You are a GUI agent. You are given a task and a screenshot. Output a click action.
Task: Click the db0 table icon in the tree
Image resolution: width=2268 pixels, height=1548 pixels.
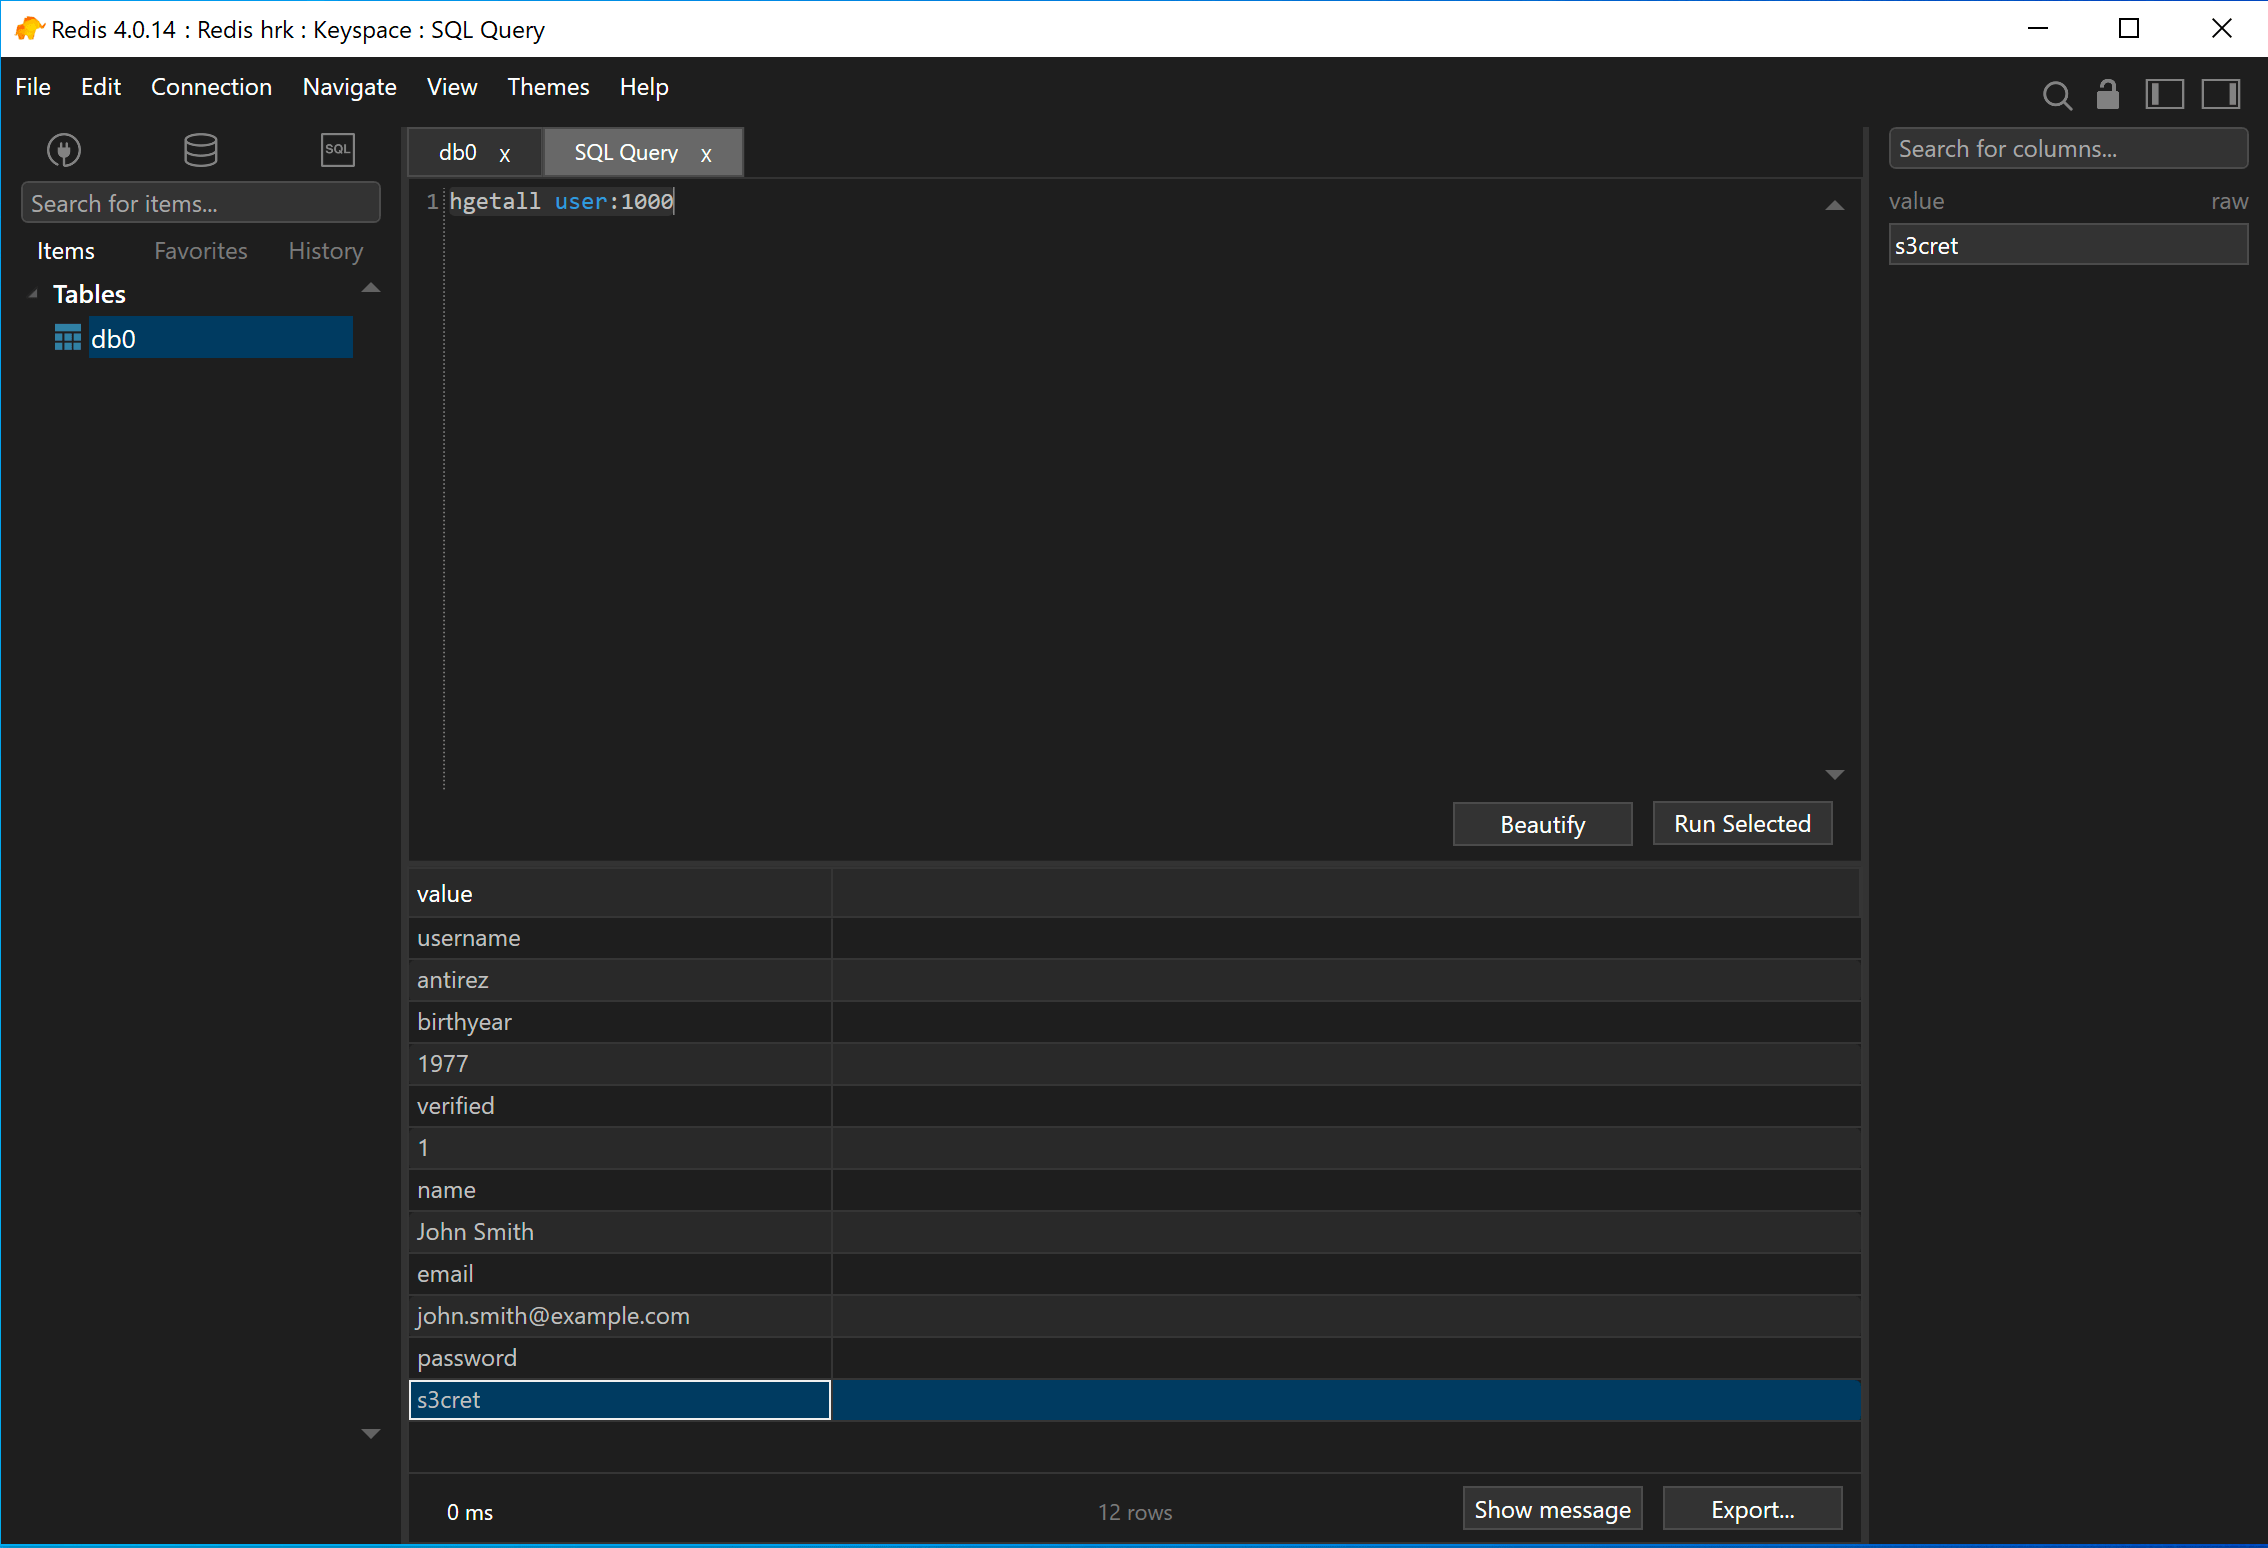pos(67,337)
